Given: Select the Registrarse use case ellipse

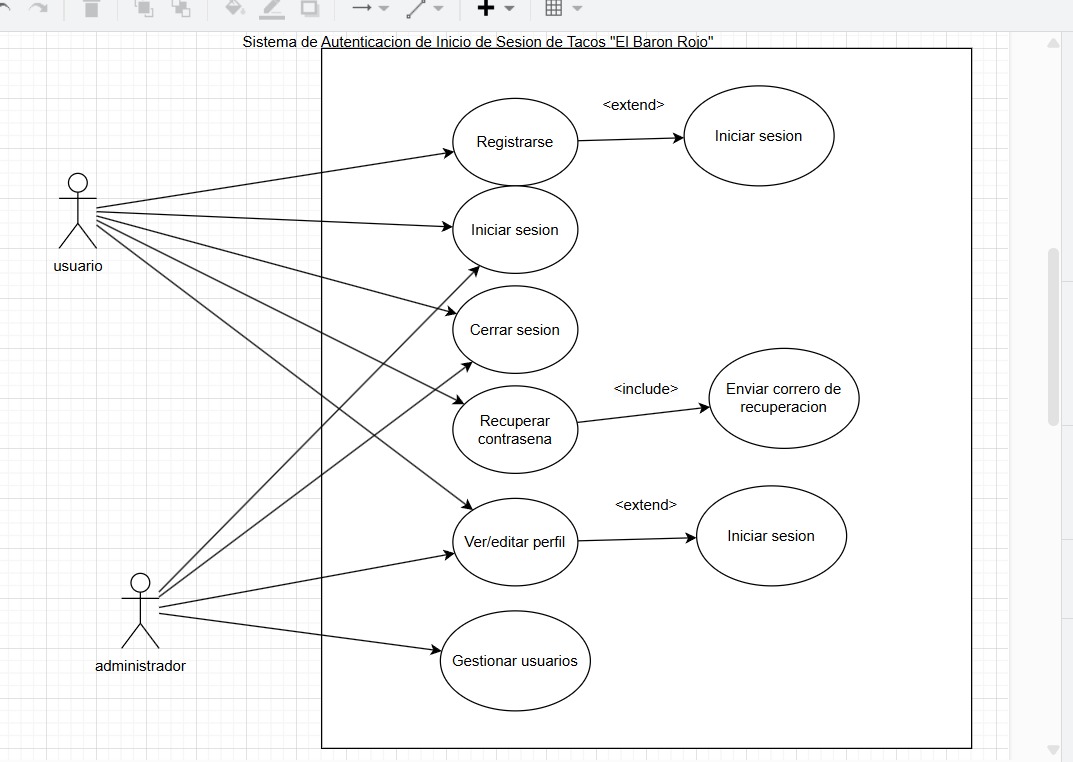Looking at the screenshot, I should [x=515, y=142].
